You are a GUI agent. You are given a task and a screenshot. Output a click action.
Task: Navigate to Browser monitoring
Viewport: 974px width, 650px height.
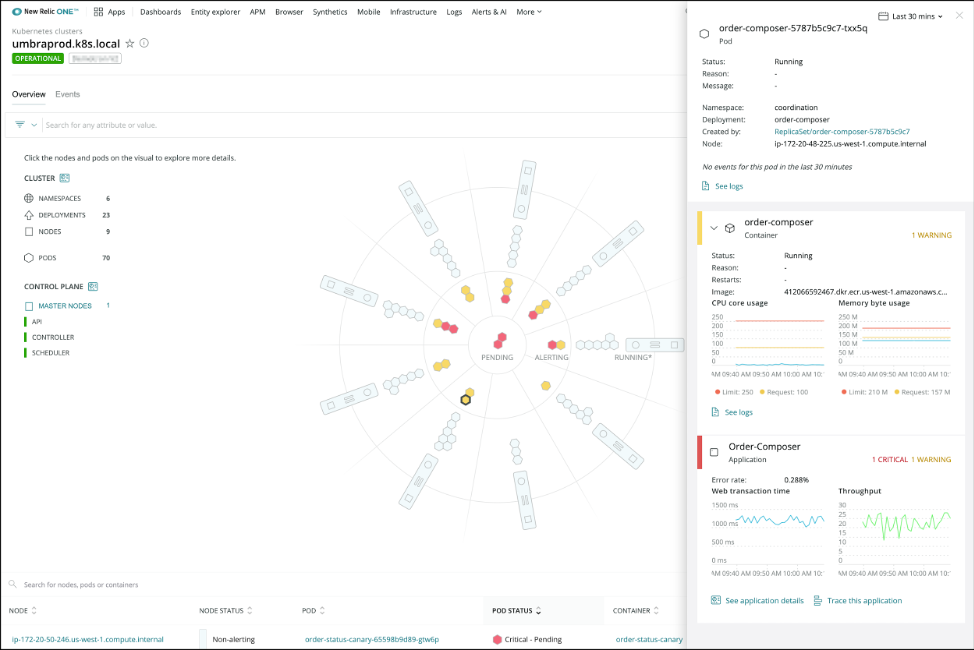tap(289, 12)
